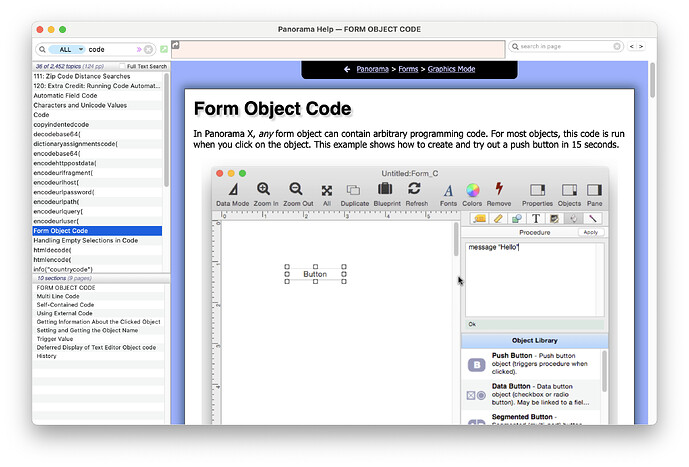
Task: Jump to section 'Setting and Getting the Object Name'
Action: click(98, 330)
